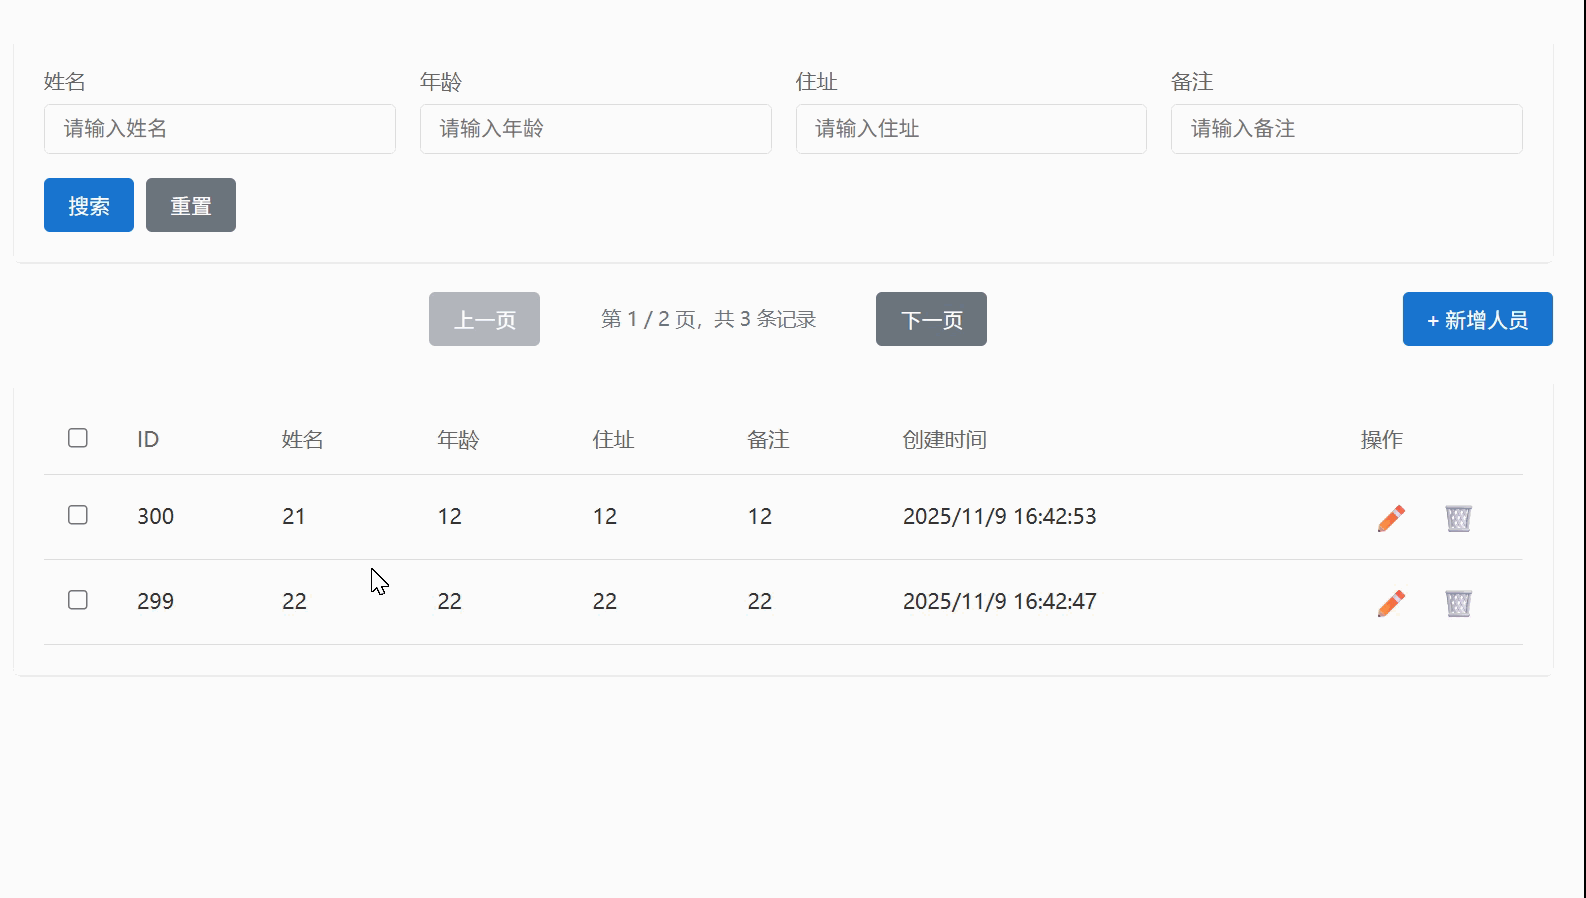Click the 搜索 search button

point(89,205)
